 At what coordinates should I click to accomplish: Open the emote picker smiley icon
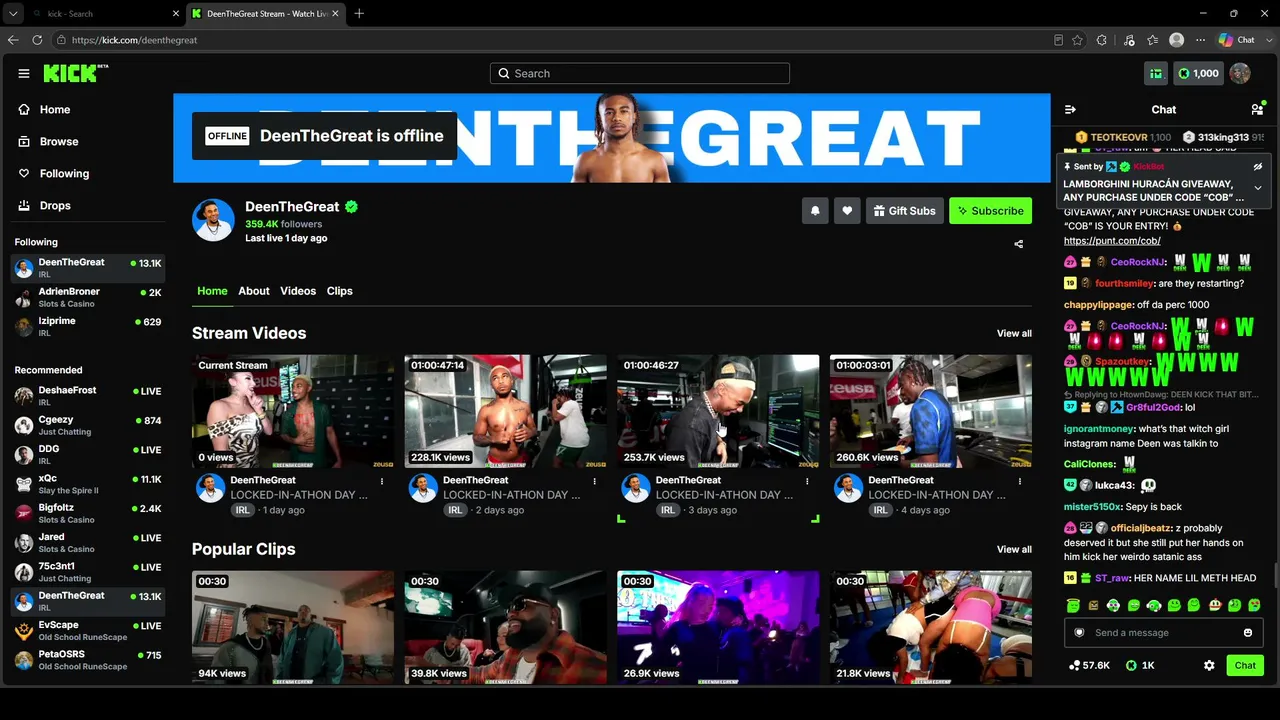[x=1248, y=632]
